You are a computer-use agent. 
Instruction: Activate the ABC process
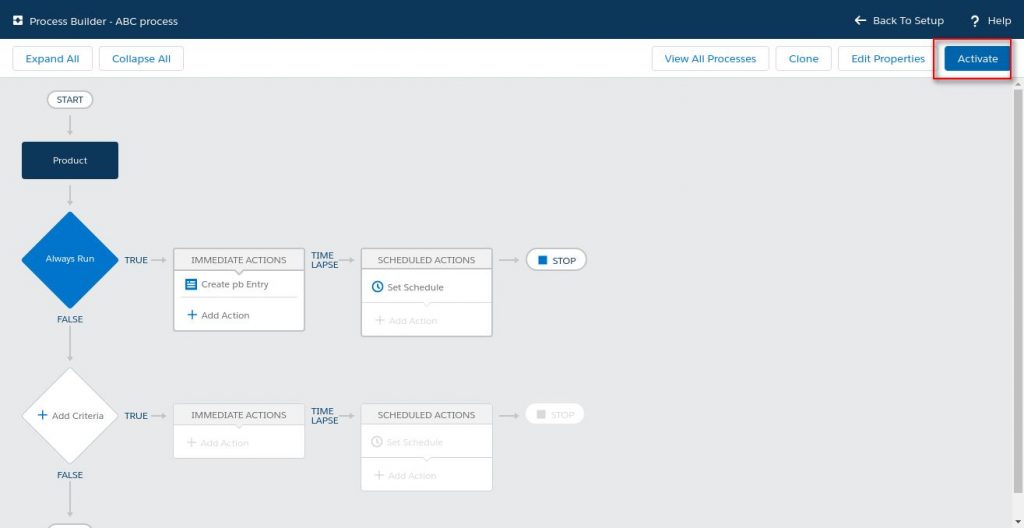click(x=977, y=59)
